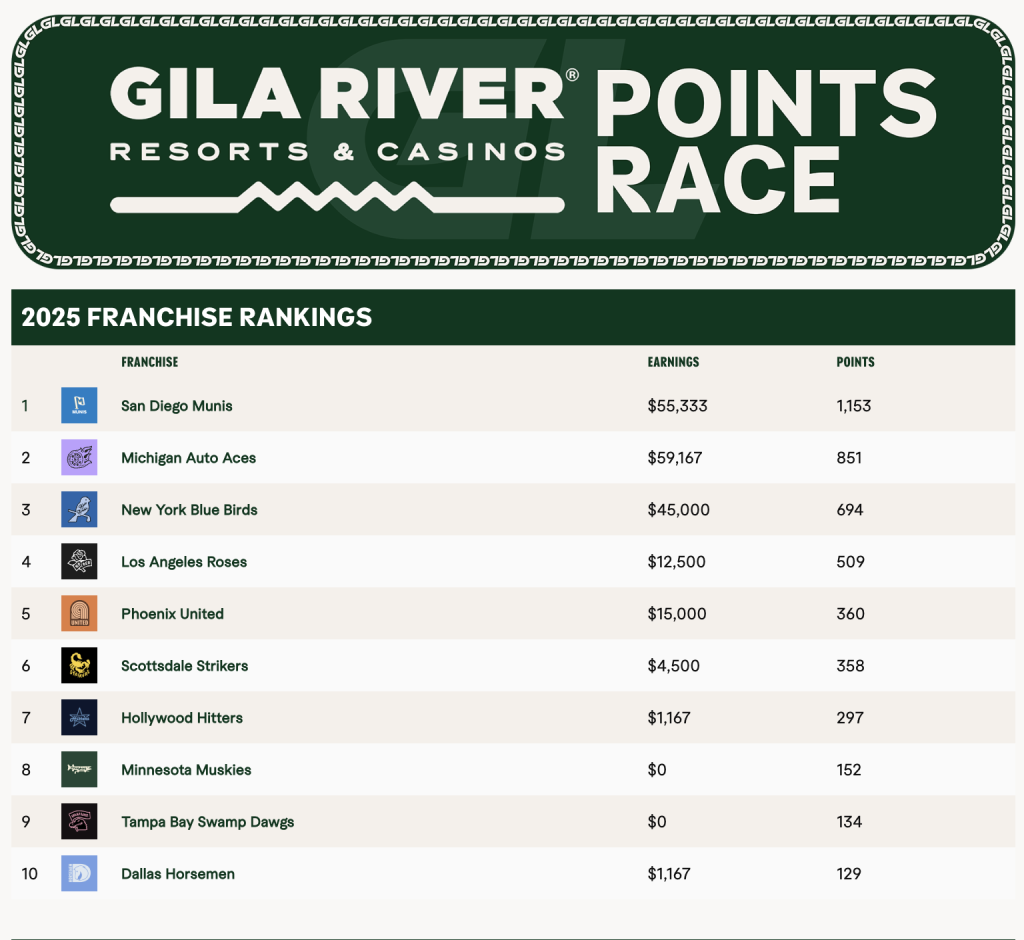
Task: Click the 2025 Franchise Rankings title bar
Action: [x=512, y=318]
